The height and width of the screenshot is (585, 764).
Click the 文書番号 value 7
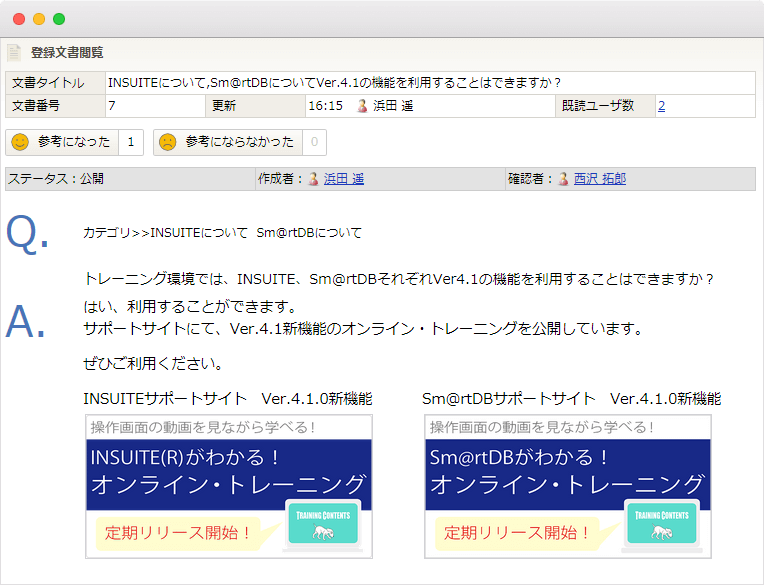[x=112, y=106]
